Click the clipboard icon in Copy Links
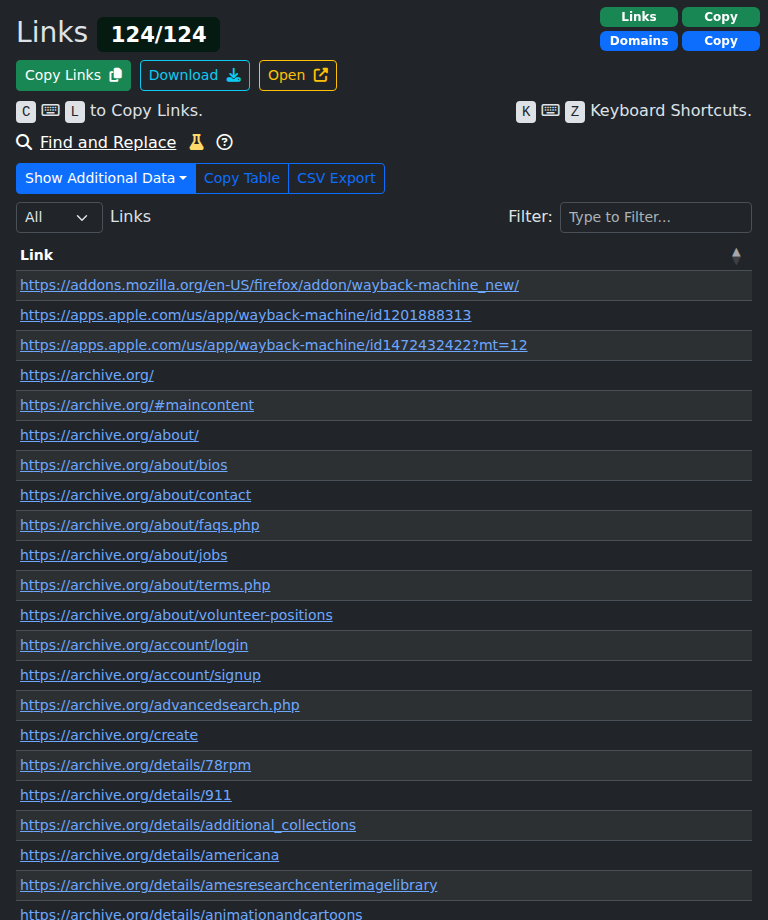Viewport: 768px width, 920px height. [x=116, y=75]
